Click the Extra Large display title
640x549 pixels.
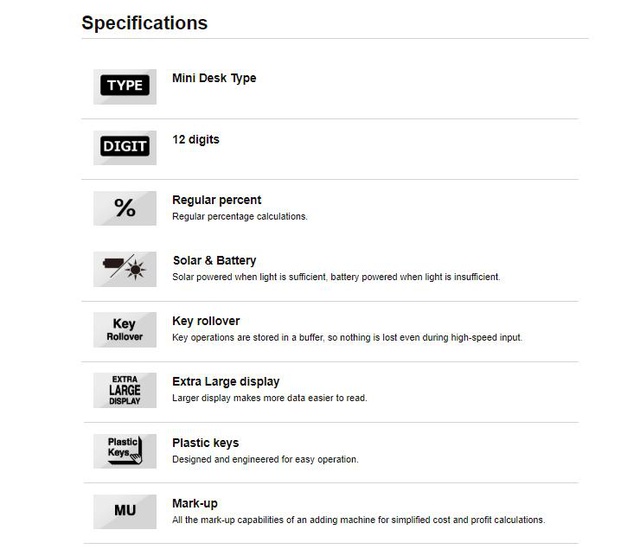[226, 382]
